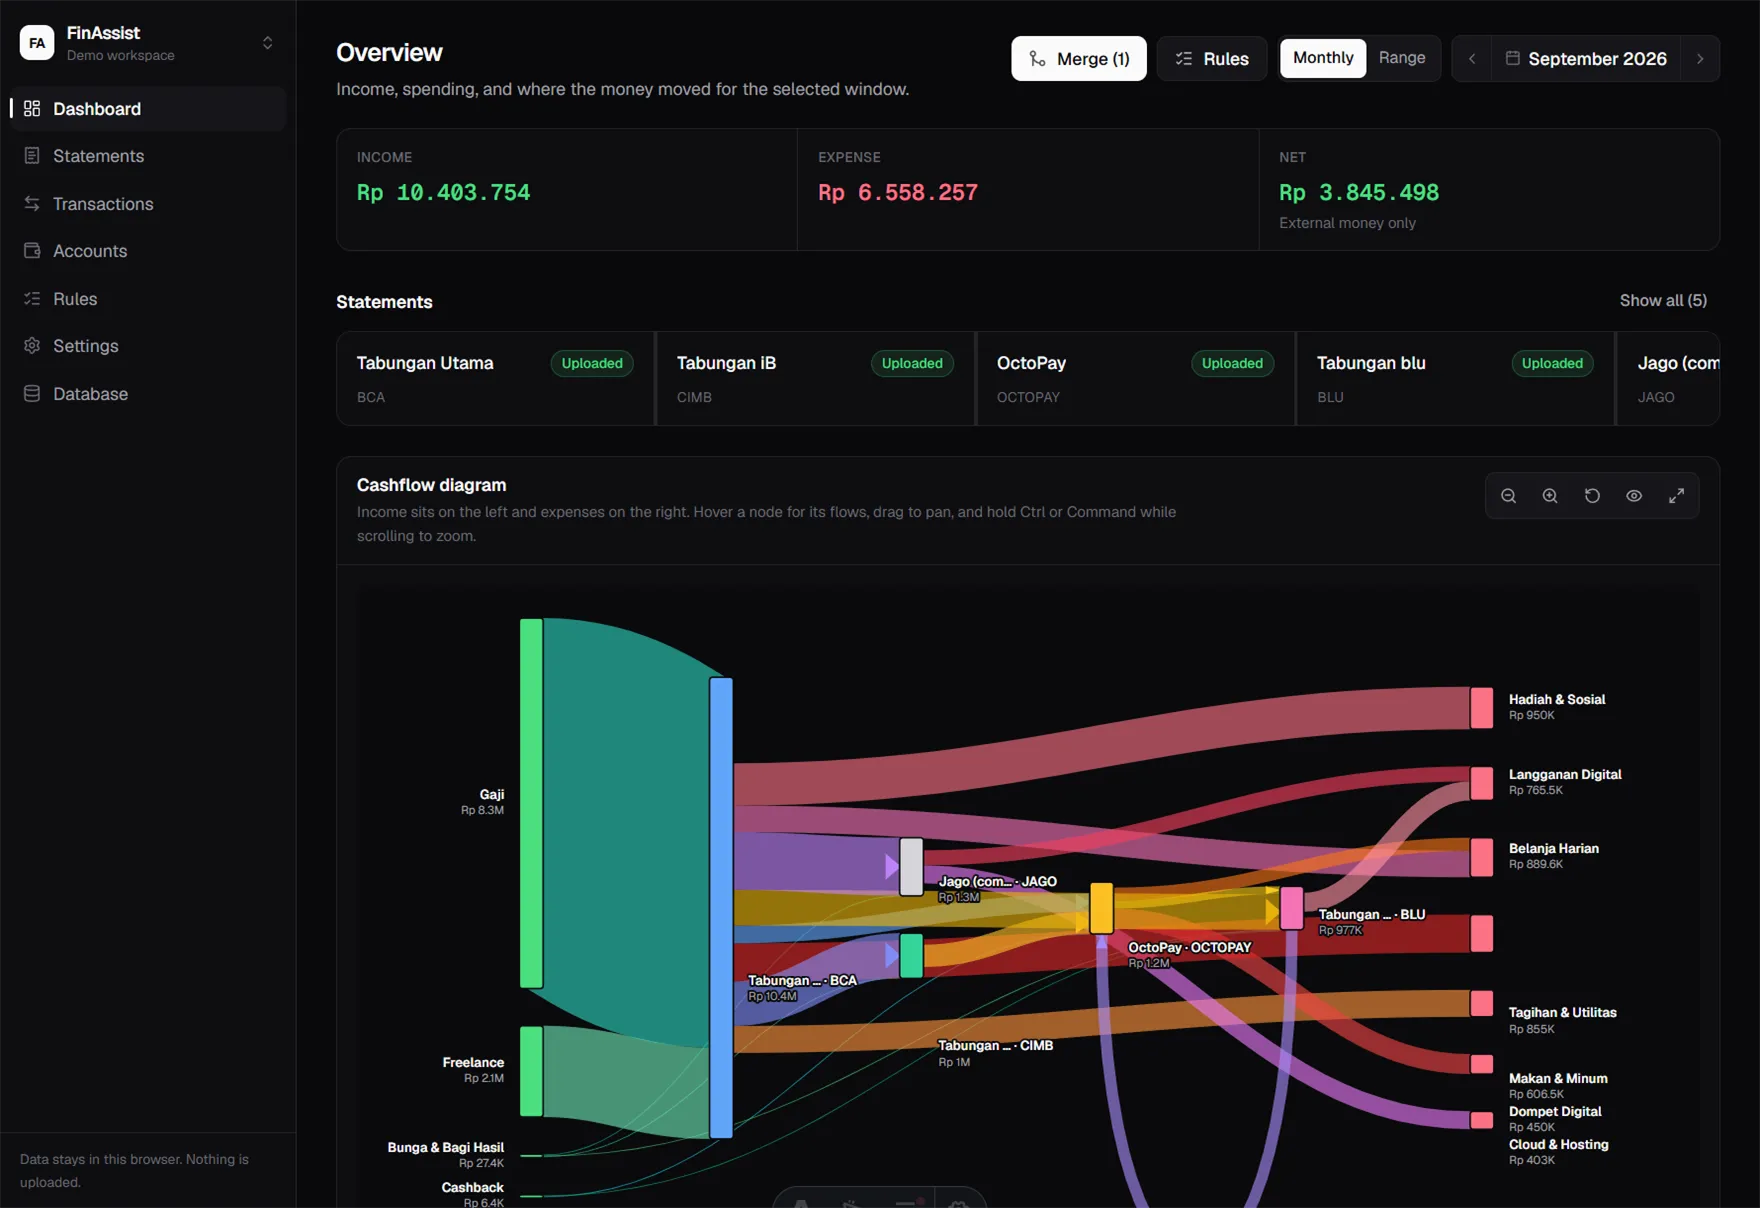
Task: Click the Langganan Digital expense node
Action: [1481, 783]
